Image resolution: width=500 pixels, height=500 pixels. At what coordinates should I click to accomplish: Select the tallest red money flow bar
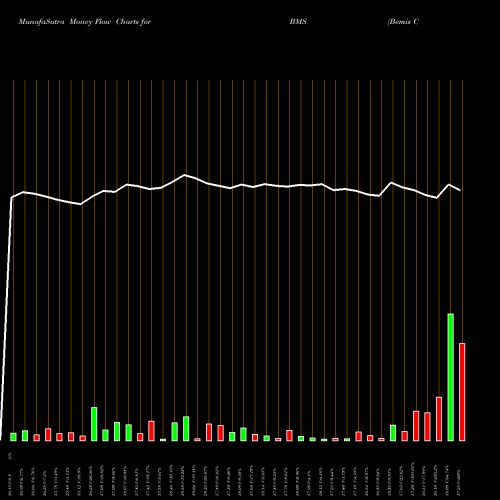point(462,392)
